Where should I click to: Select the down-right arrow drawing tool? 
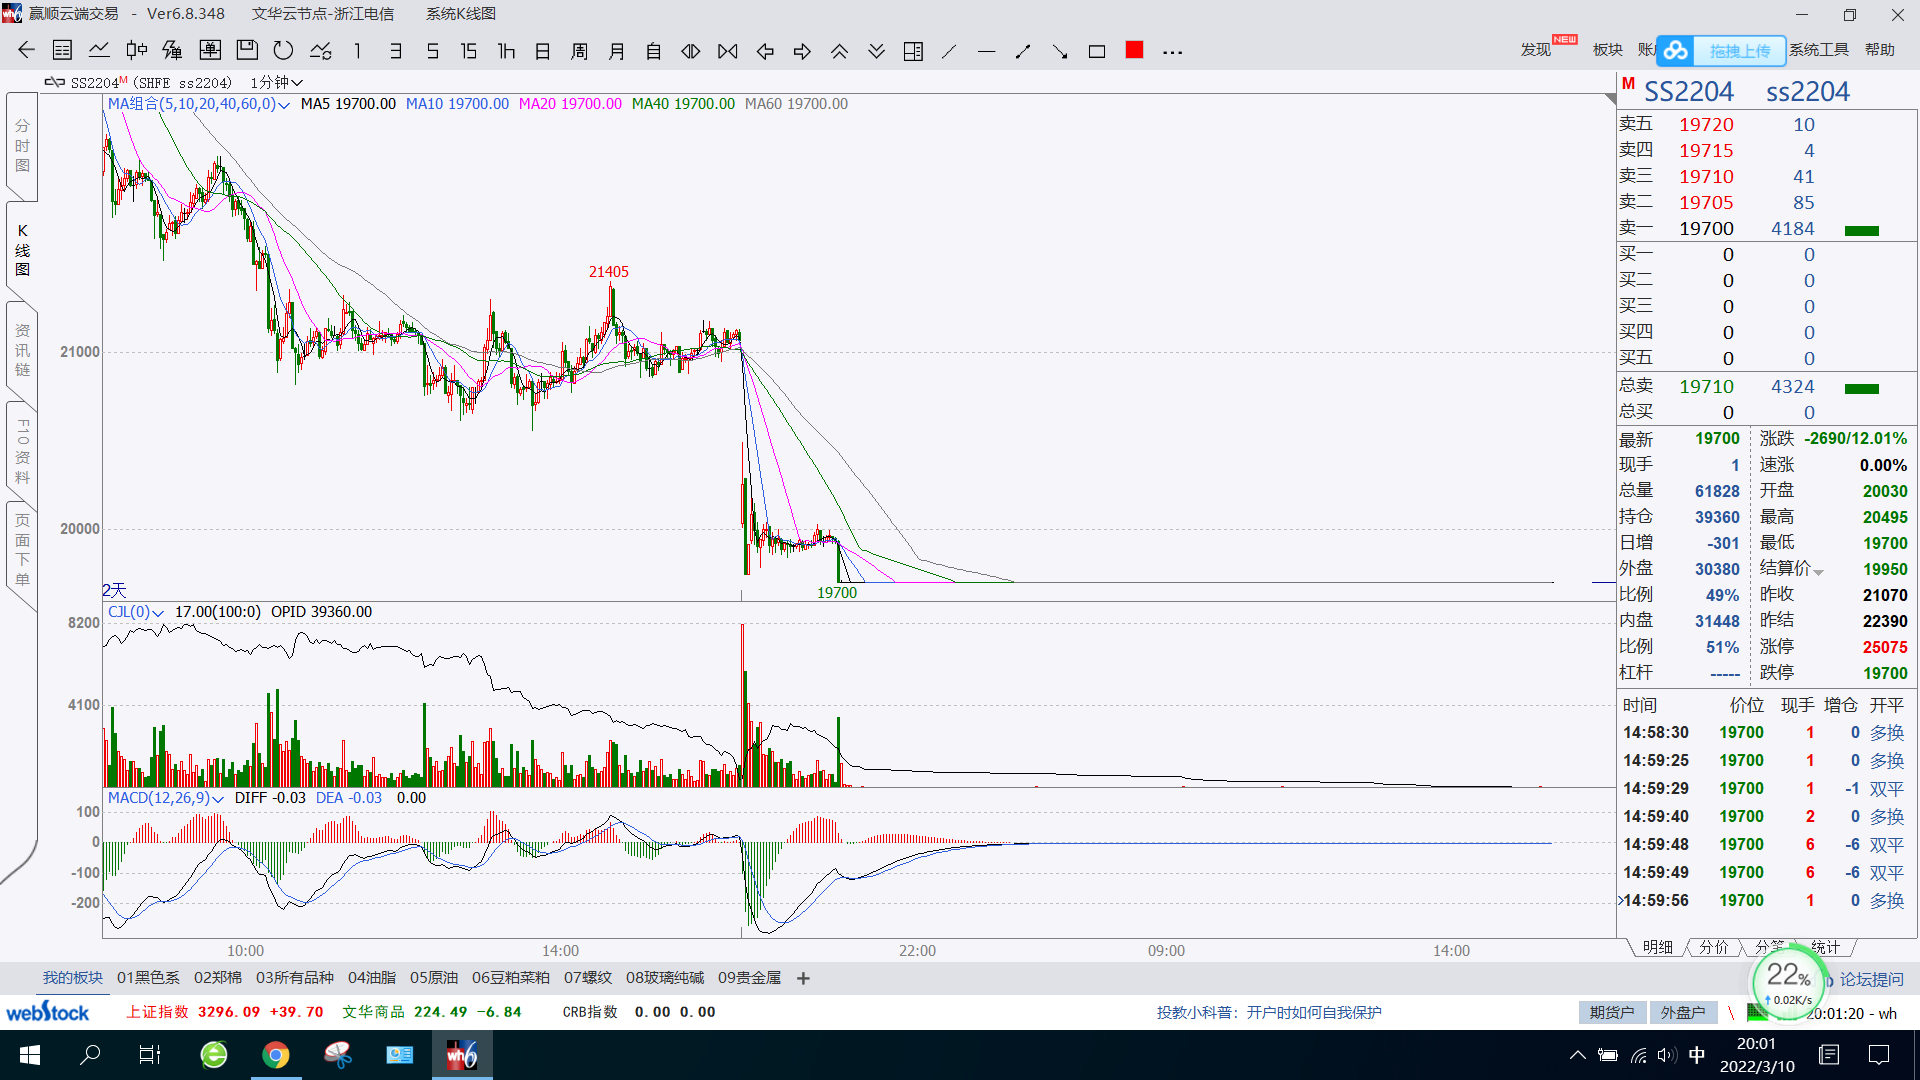coord(1060,51)
